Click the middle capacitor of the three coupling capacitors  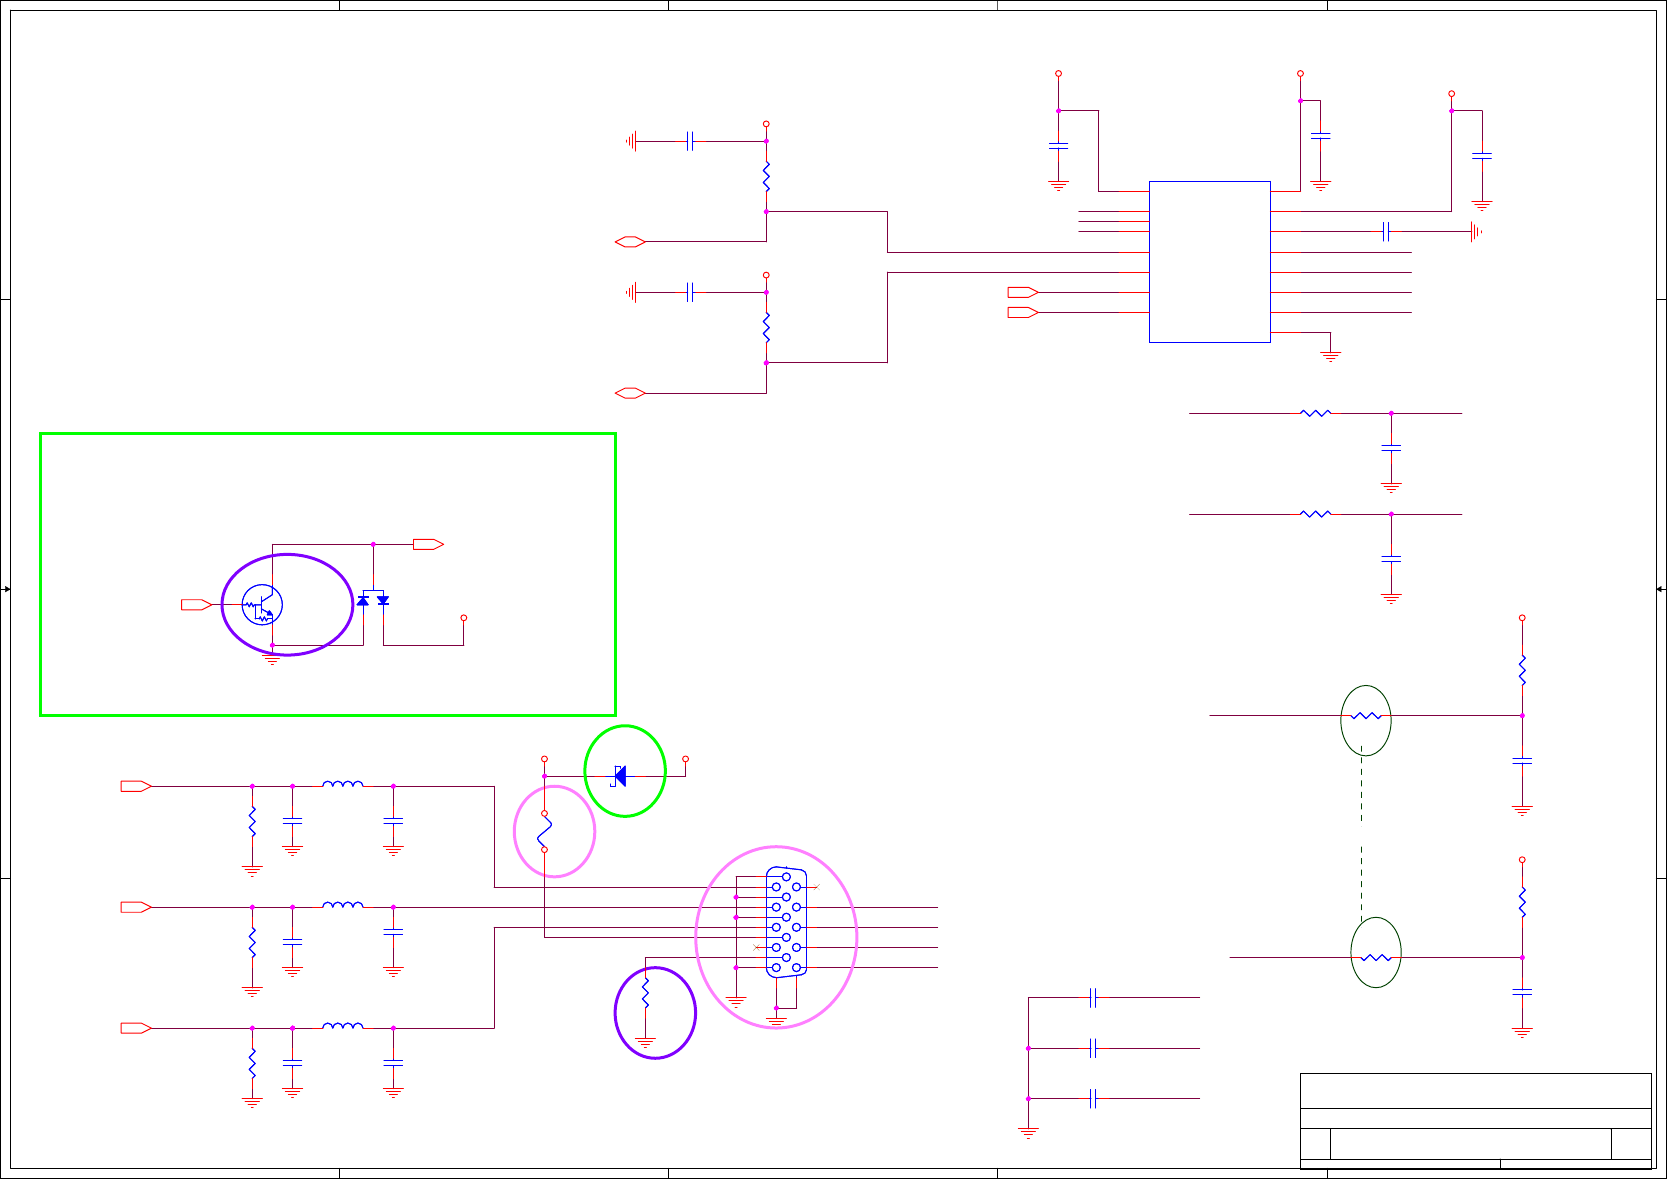click(x=1093, y=1048)
